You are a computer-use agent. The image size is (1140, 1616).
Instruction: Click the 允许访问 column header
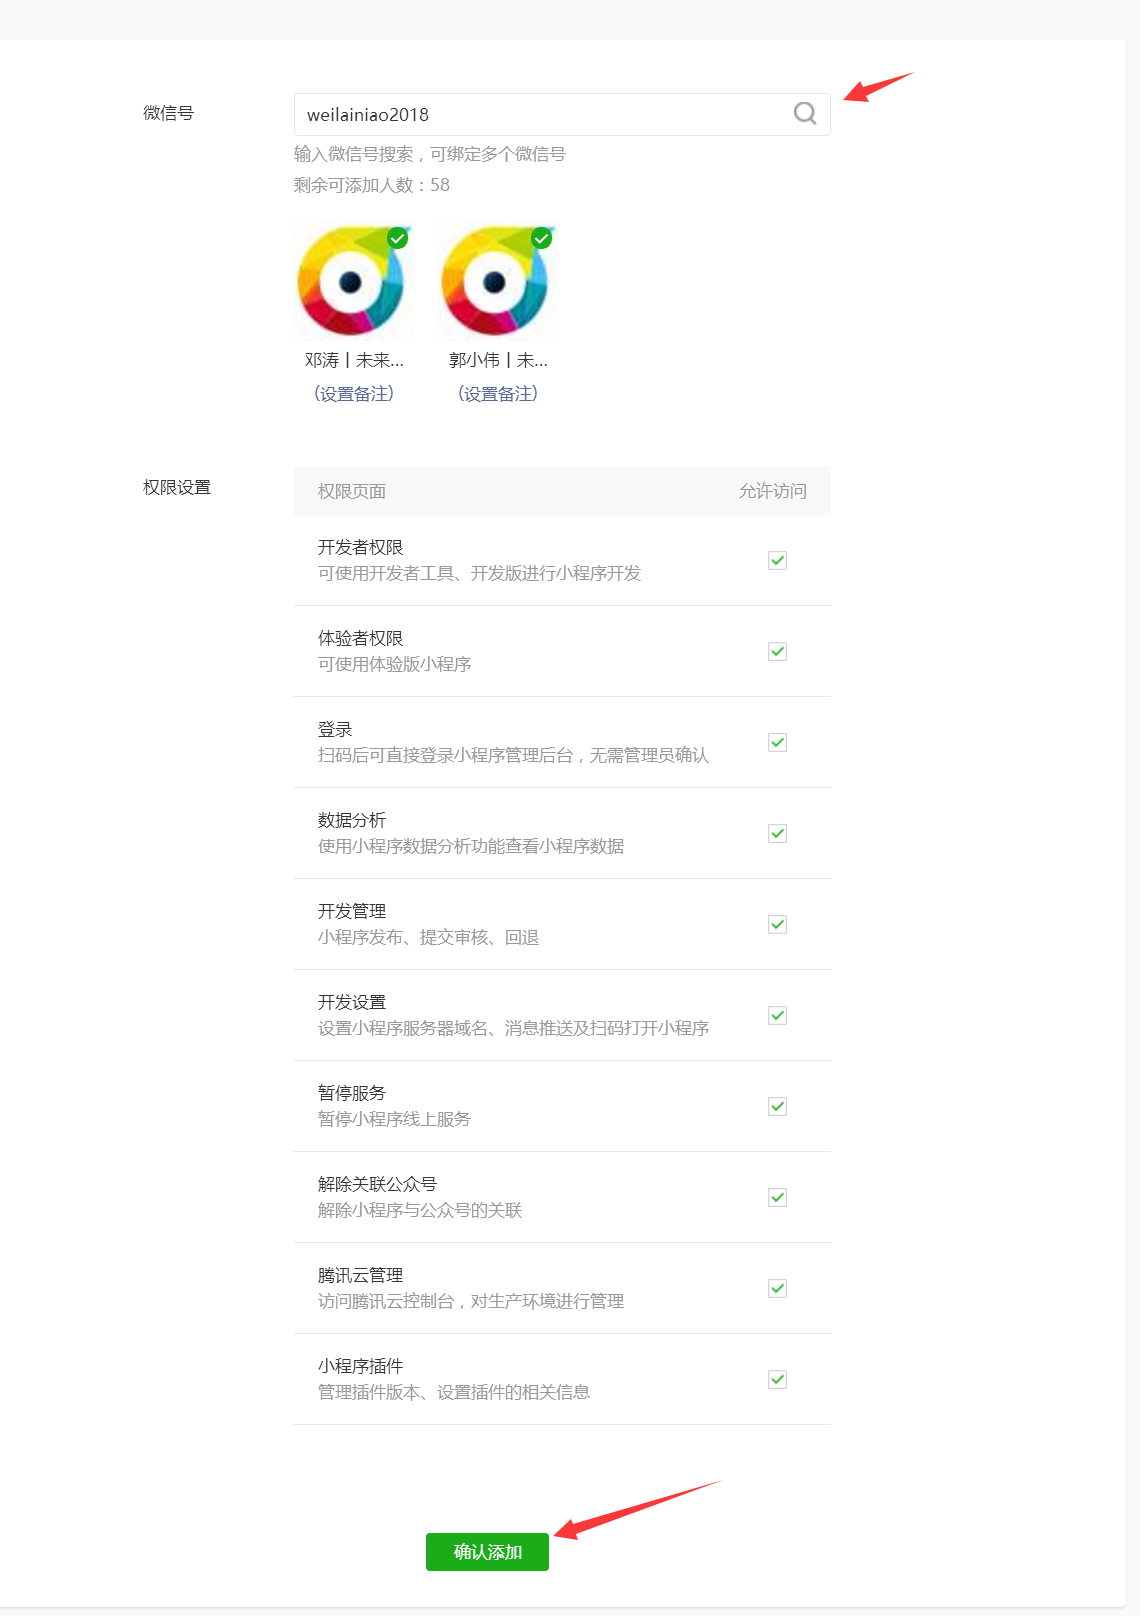[772, 491]
